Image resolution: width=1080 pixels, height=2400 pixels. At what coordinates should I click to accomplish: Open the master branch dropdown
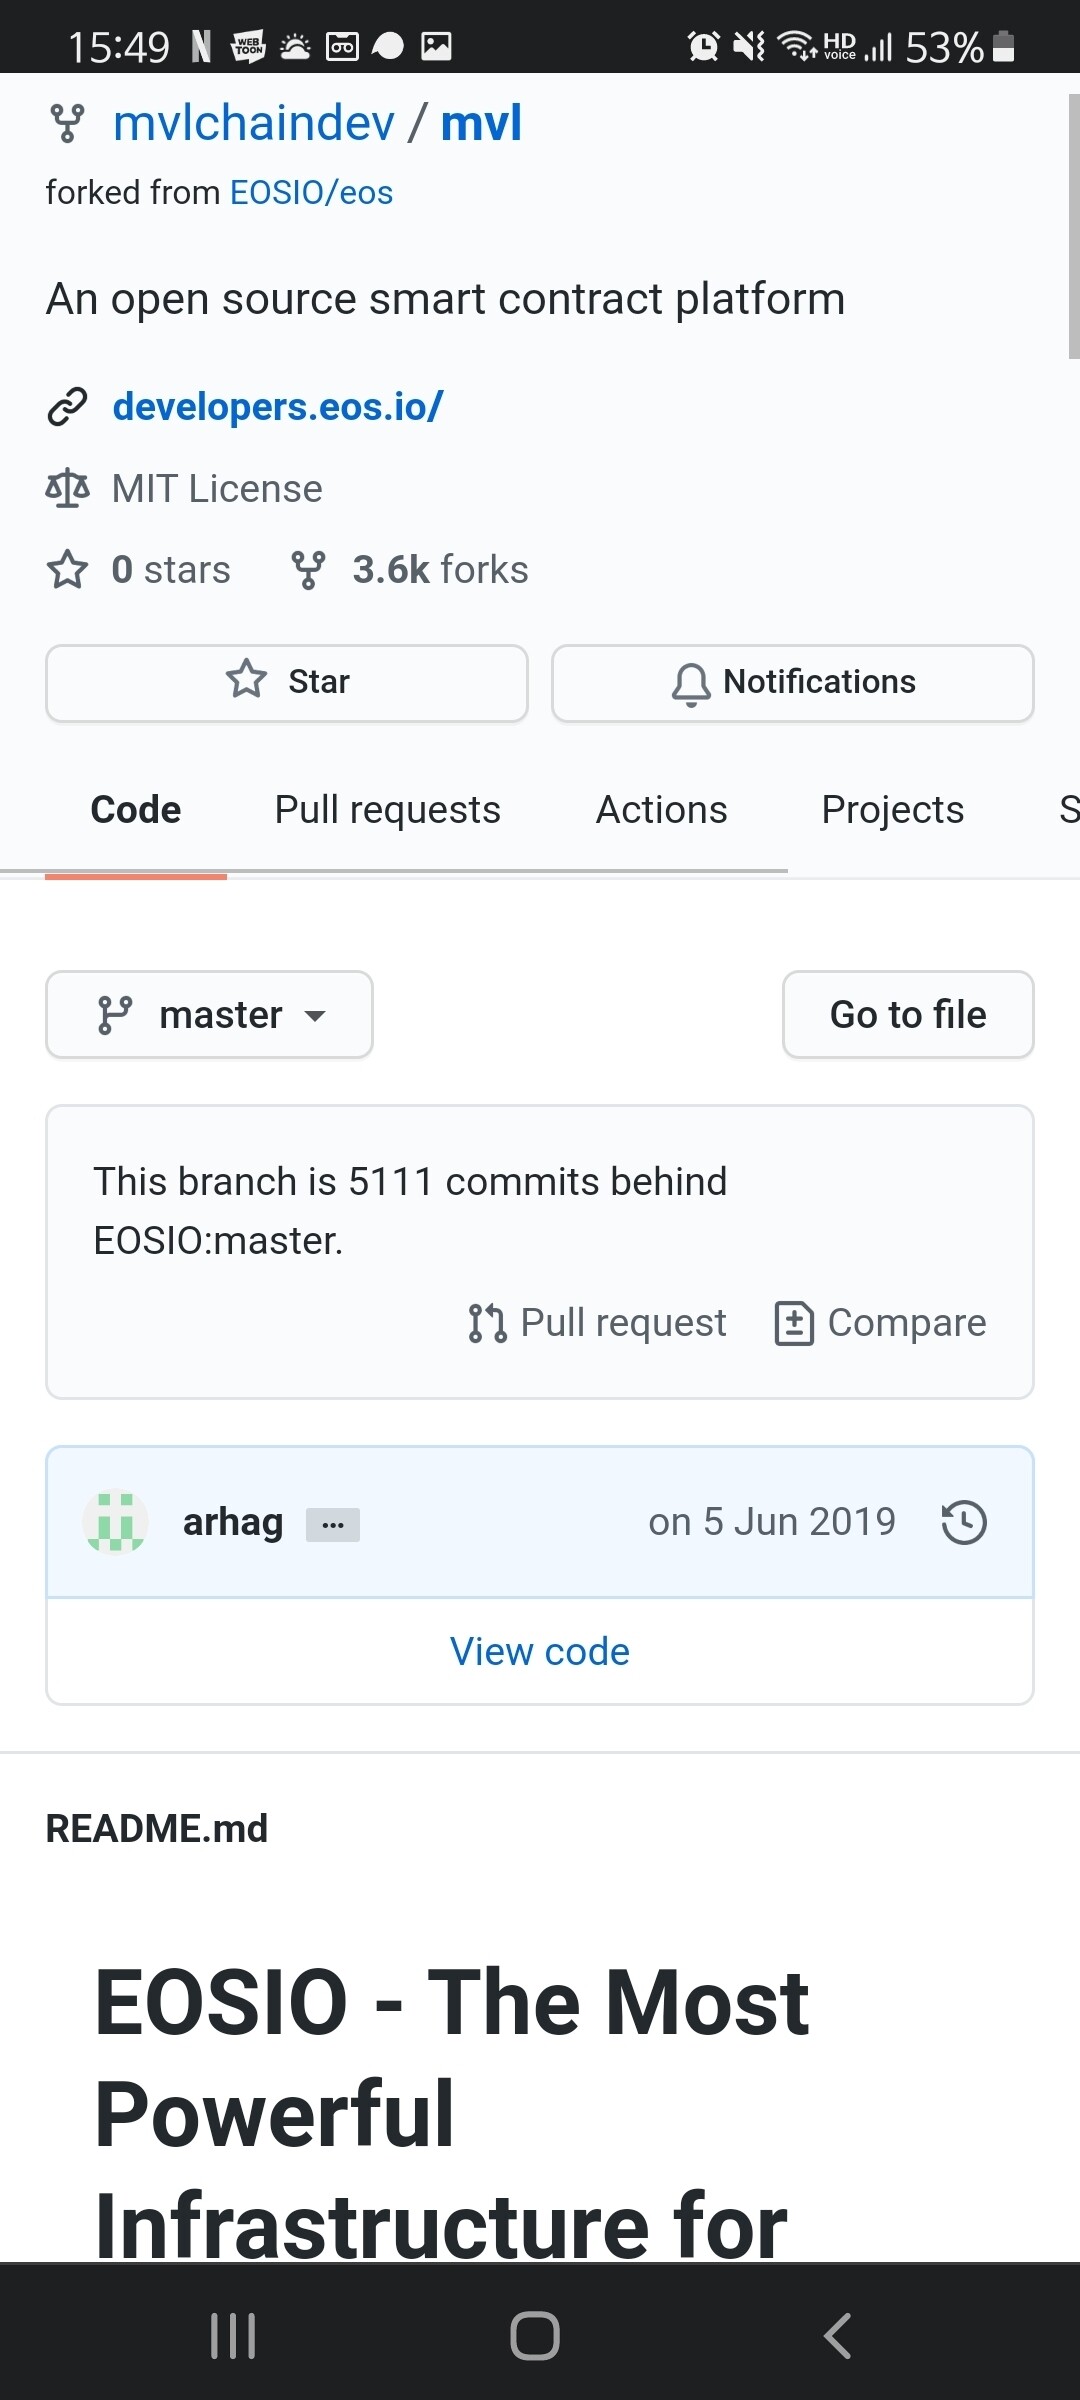point(209,1015)
